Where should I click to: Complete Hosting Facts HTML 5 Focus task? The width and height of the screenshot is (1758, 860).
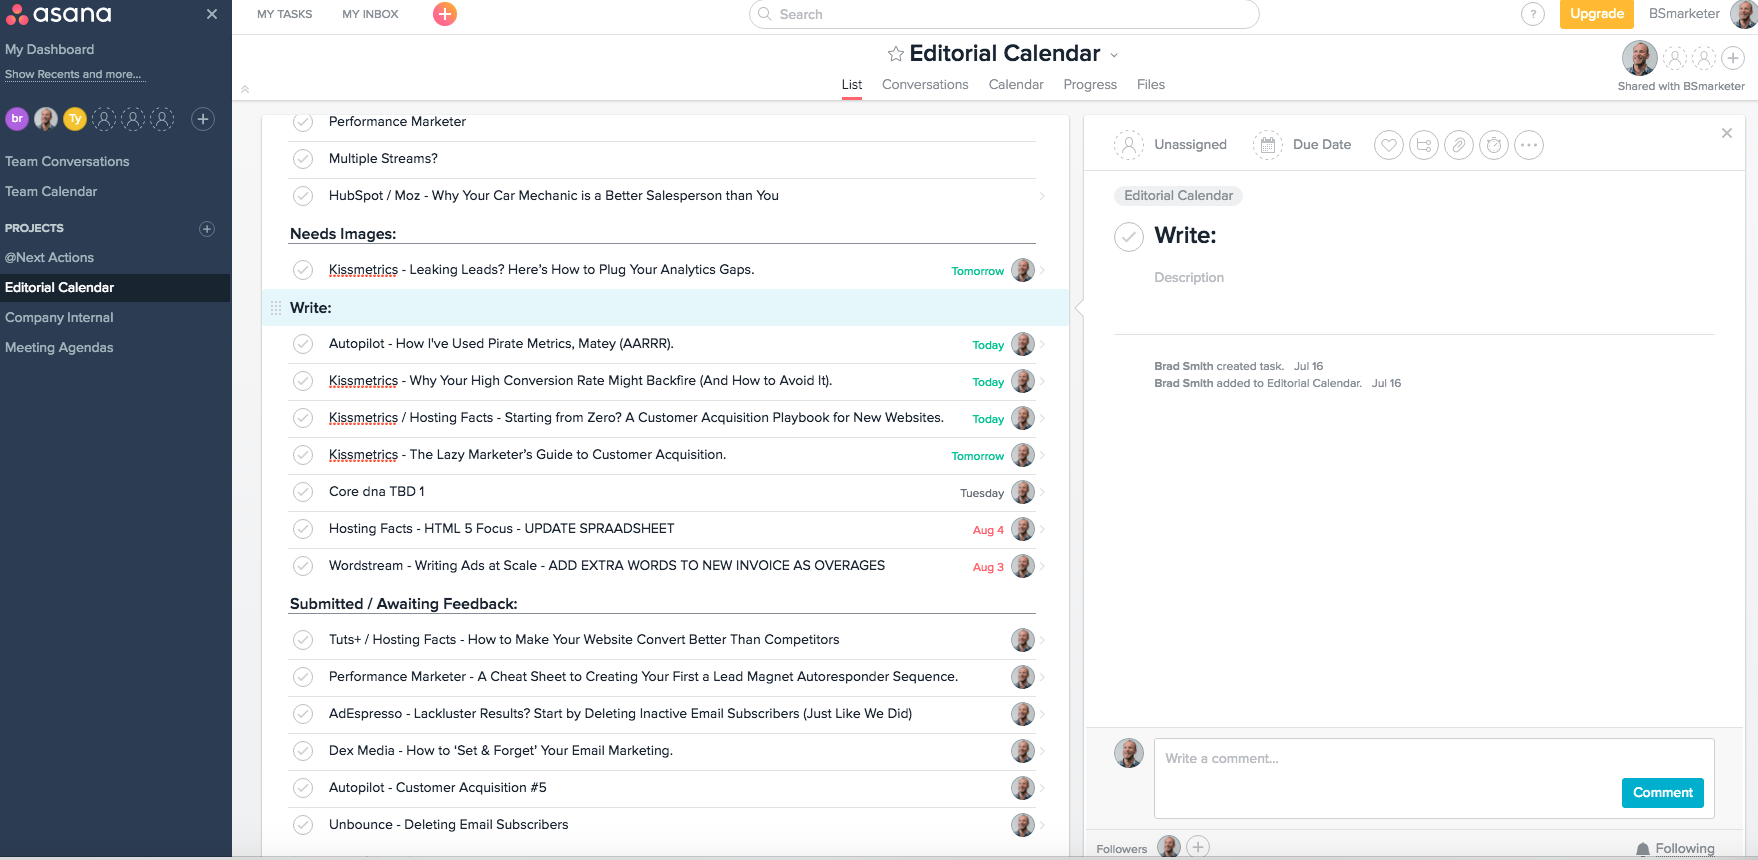[303, 529]
